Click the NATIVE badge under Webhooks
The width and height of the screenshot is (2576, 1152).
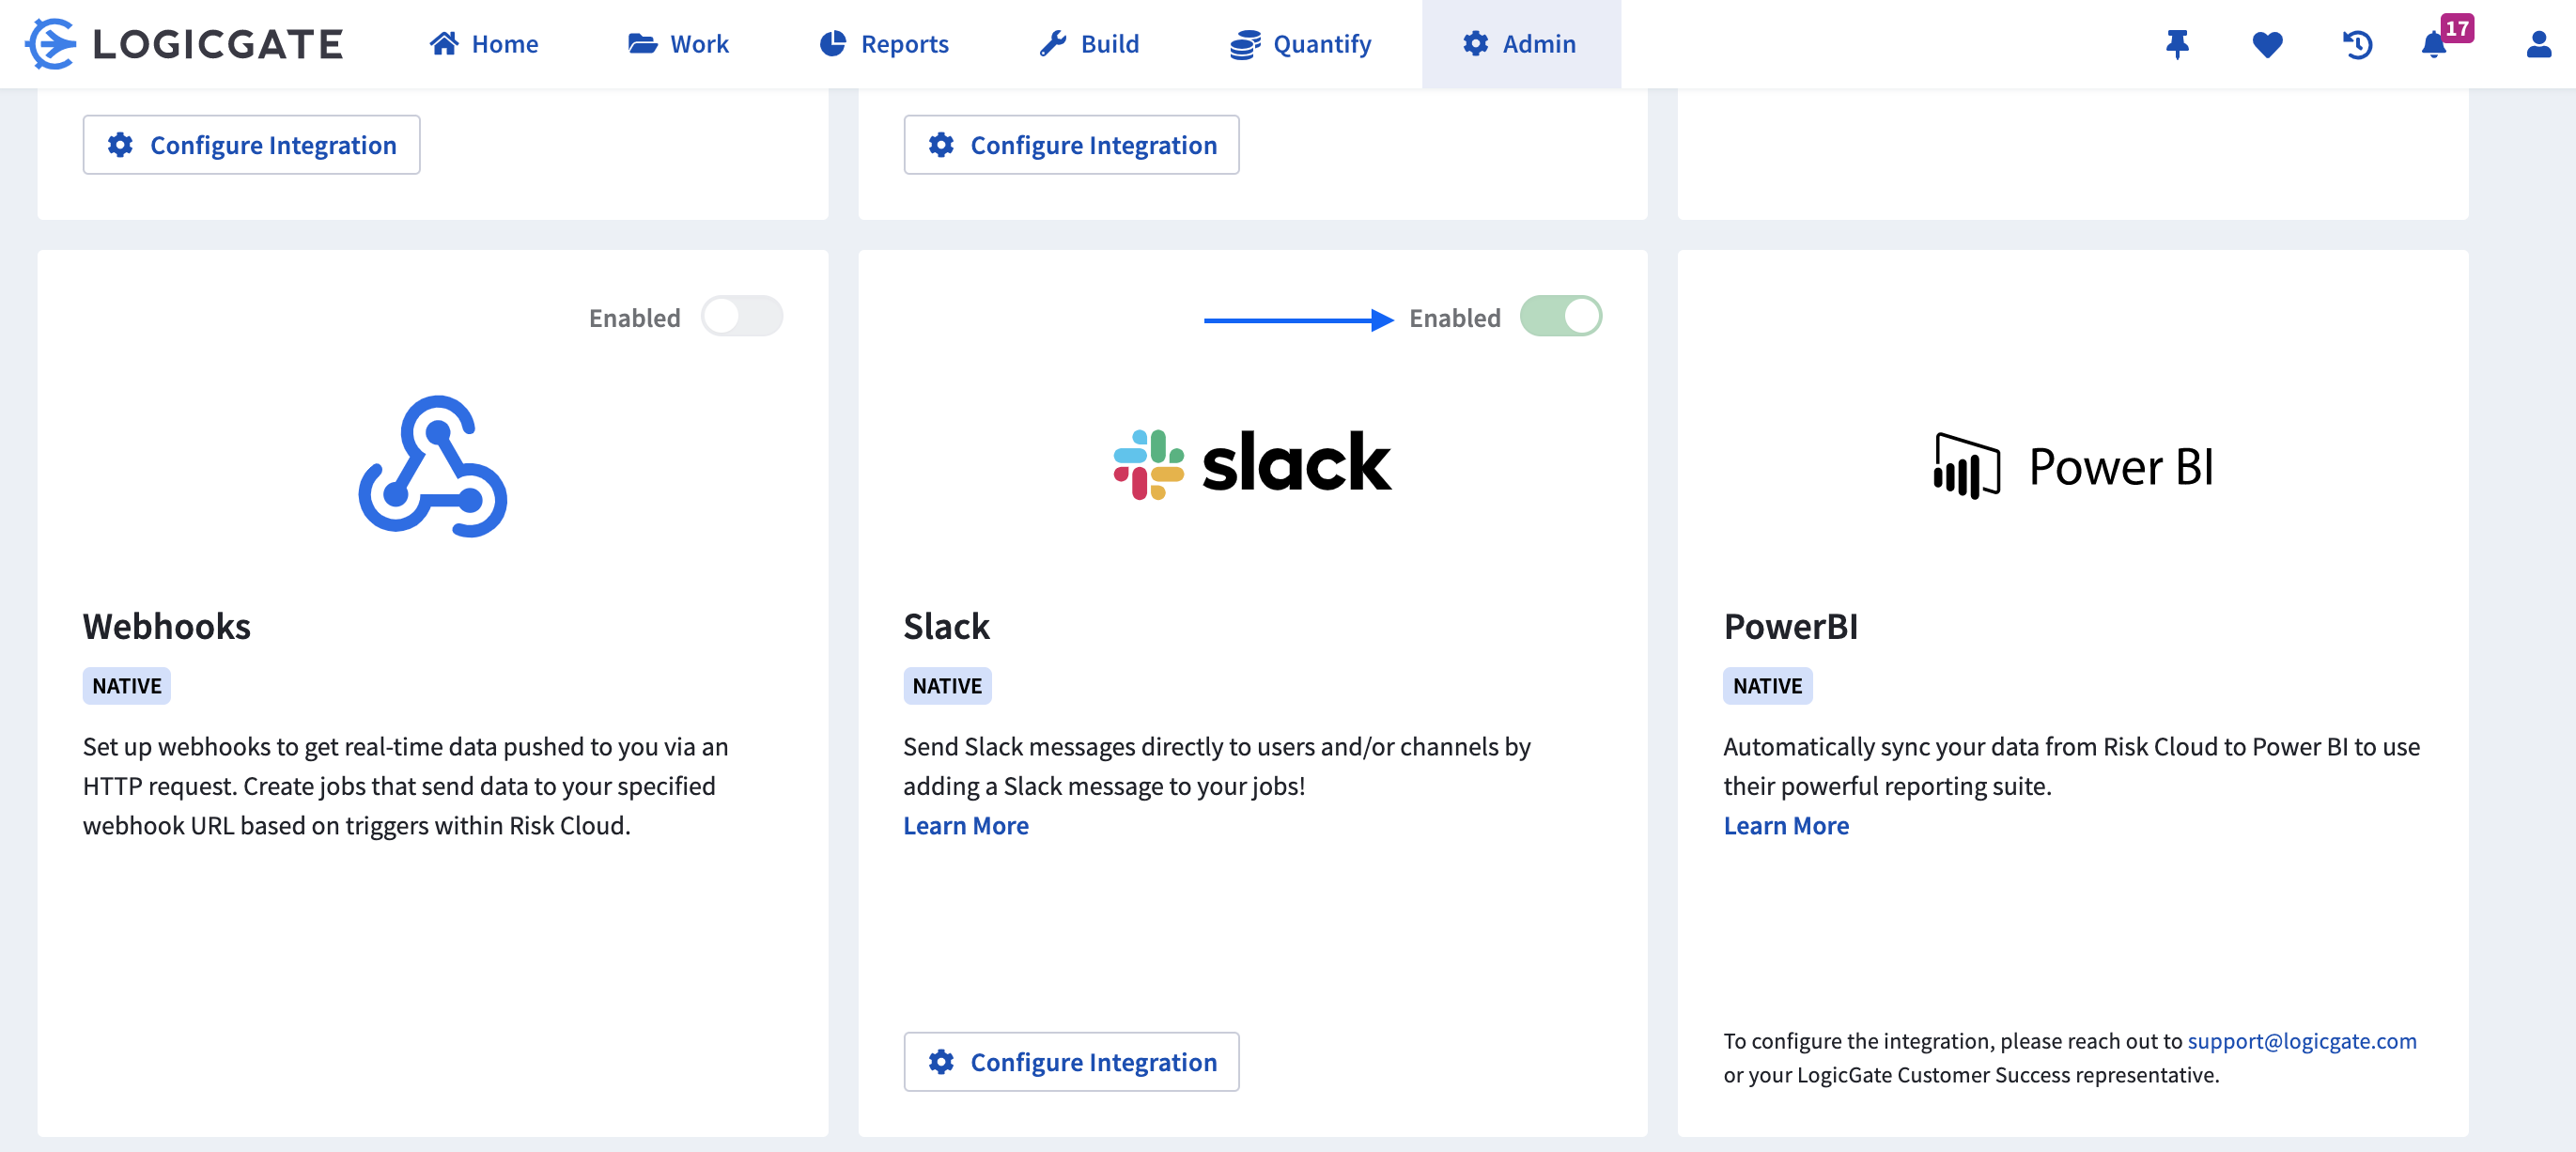[x=127, y=686]
